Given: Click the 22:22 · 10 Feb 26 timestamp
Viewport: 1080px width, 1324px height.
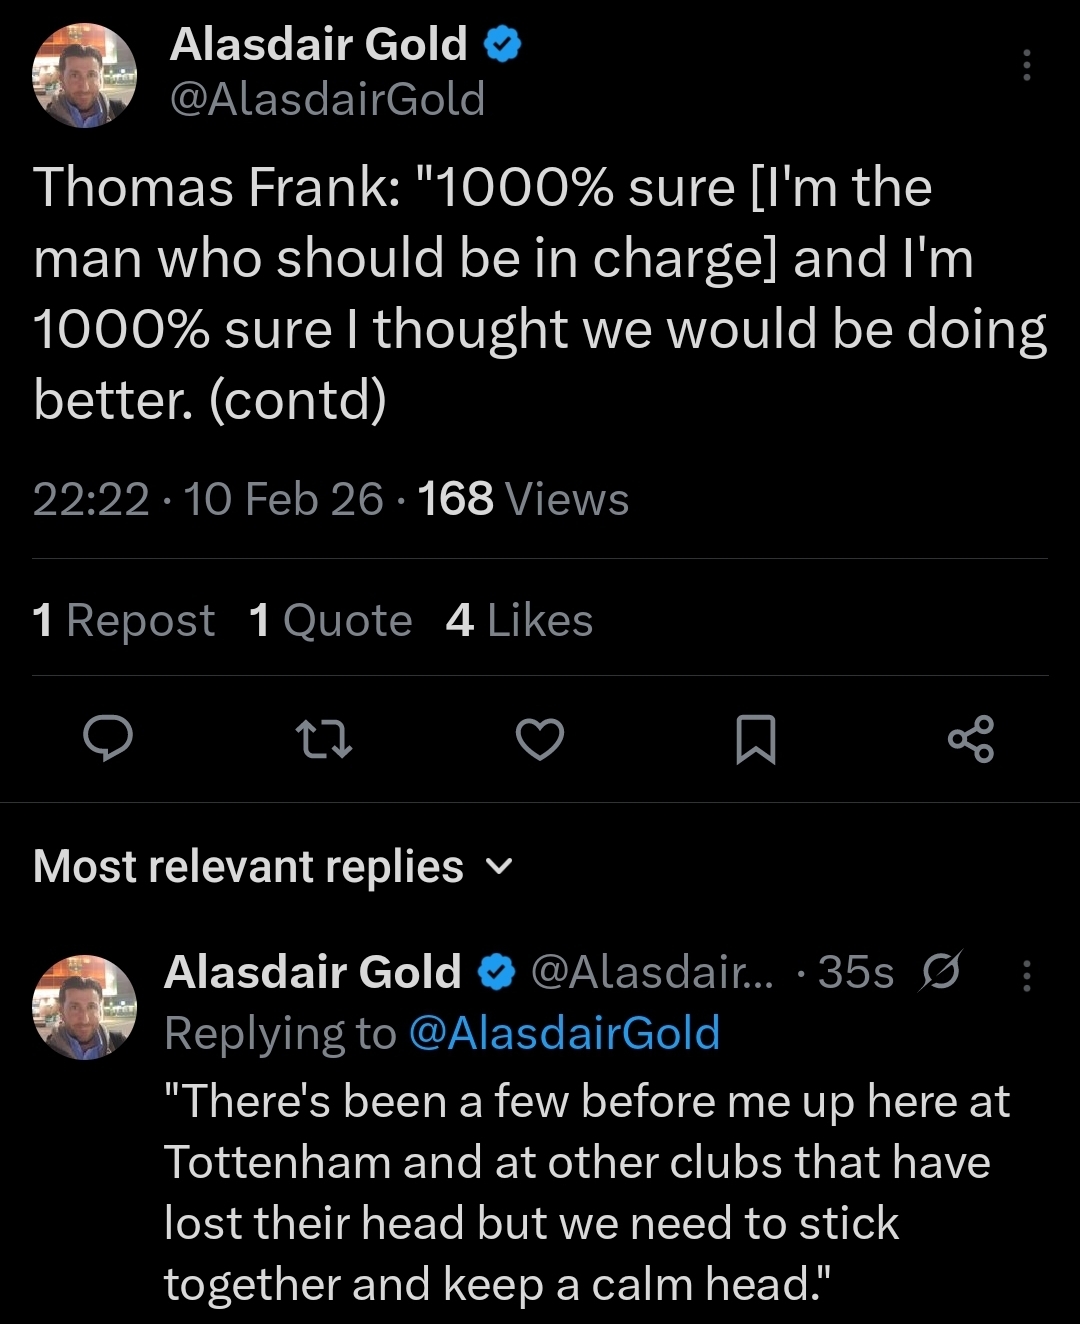Looking at the screenshot, I should [x=207, y=499].
